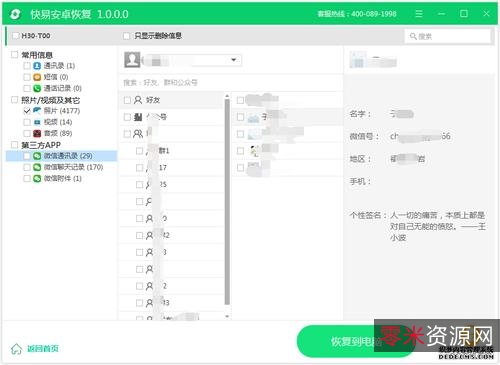
Task: Tick the 微信附件 (1) checkbox
Action: (27, 179)
